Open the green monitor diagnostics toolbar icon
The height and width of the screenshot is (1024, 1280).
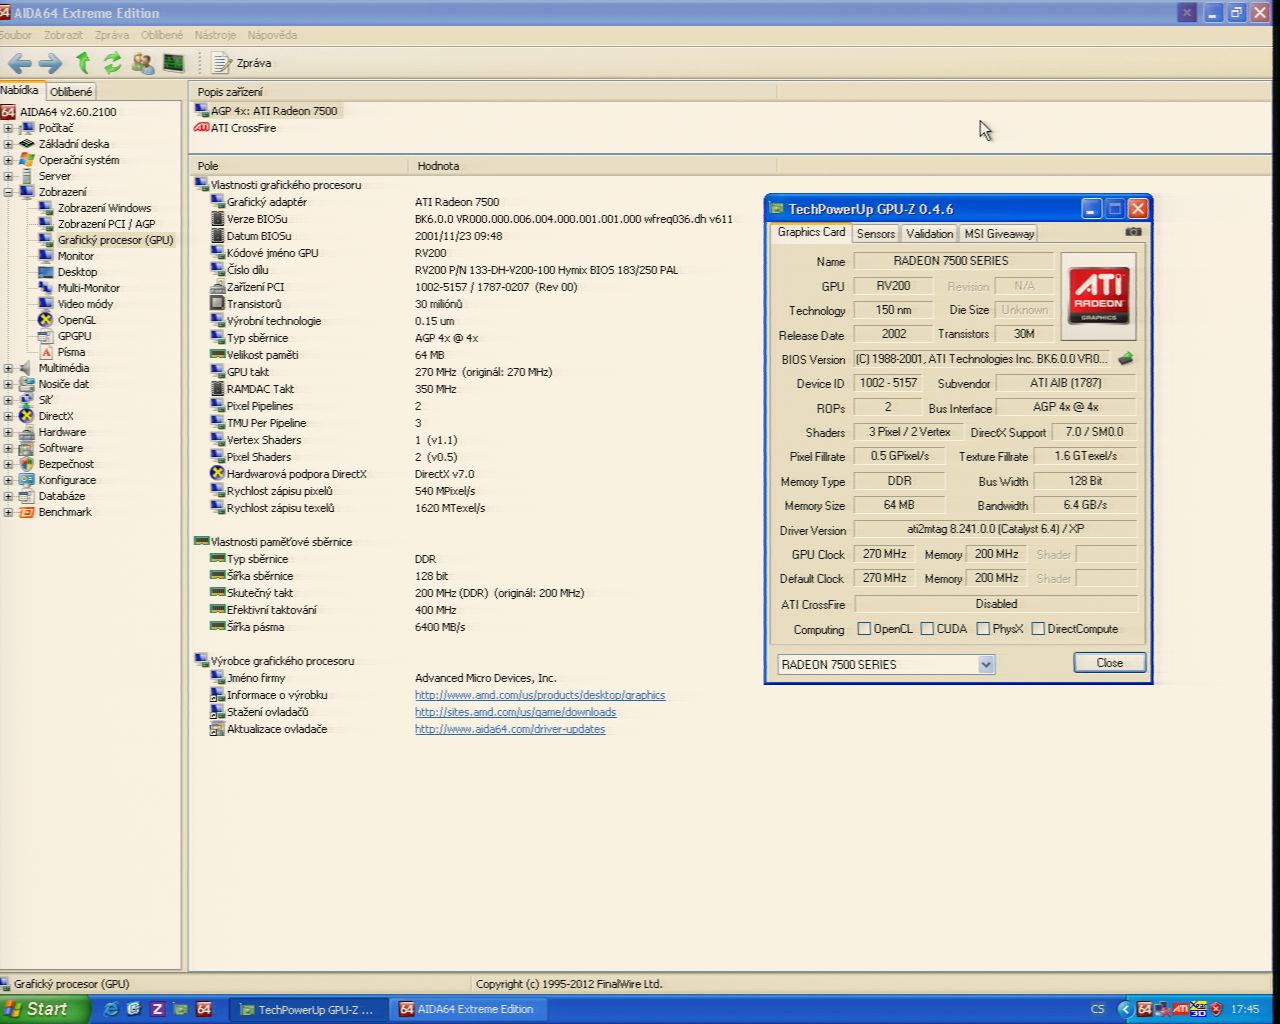(x=174, y=63)
